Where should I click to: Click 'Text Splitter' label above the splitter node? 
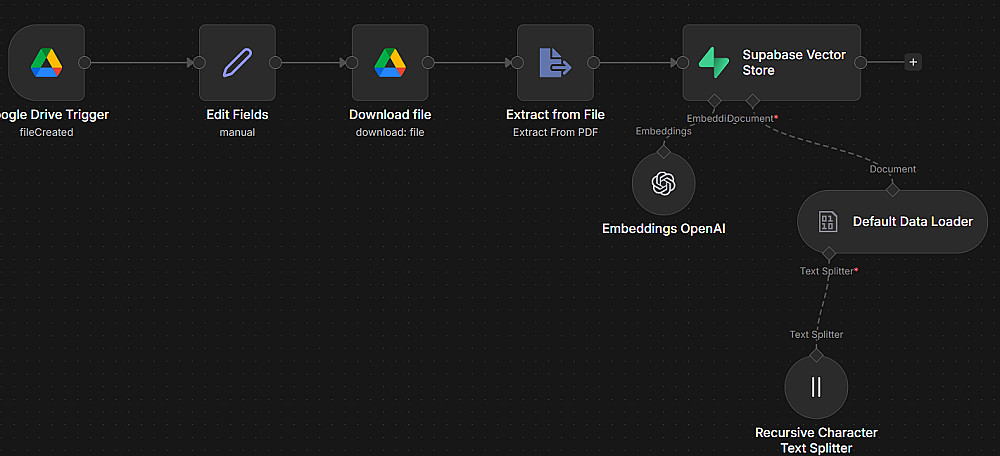click(816, 335)
